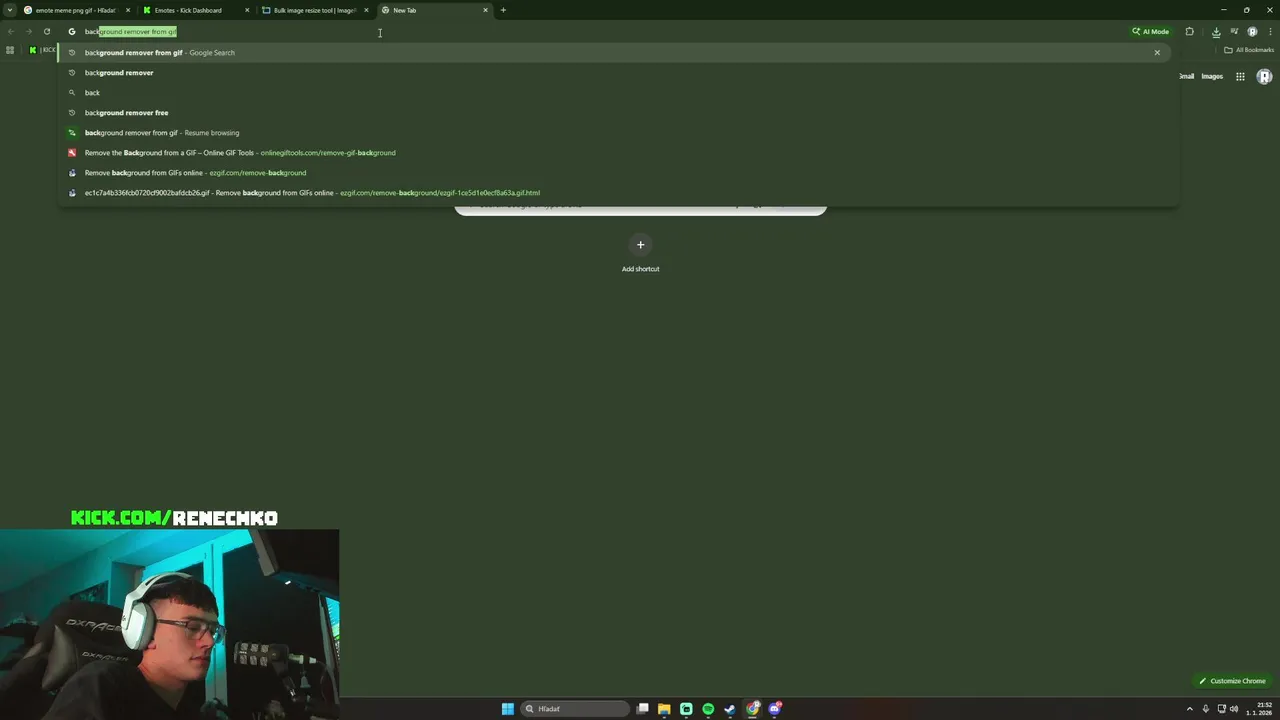Click the browser forward arrow
The width and height of the screenshot is (1280, 720).
(x=28, y=31)
